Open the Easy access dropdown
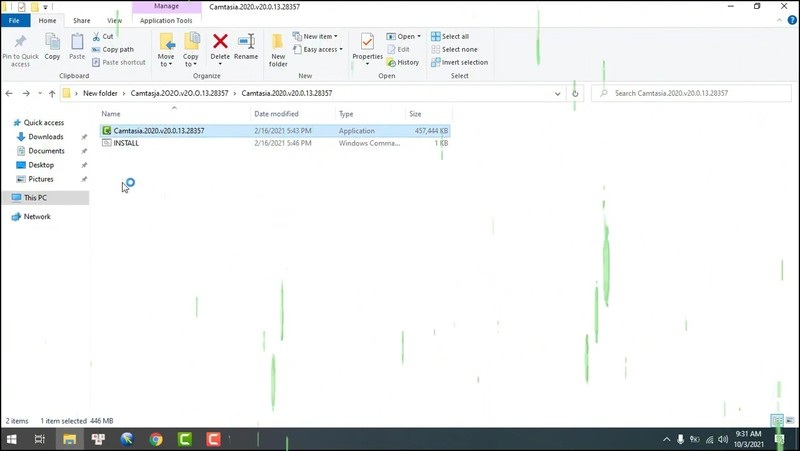This screenshot has height=451, width=800. click(x=318, y=49)
